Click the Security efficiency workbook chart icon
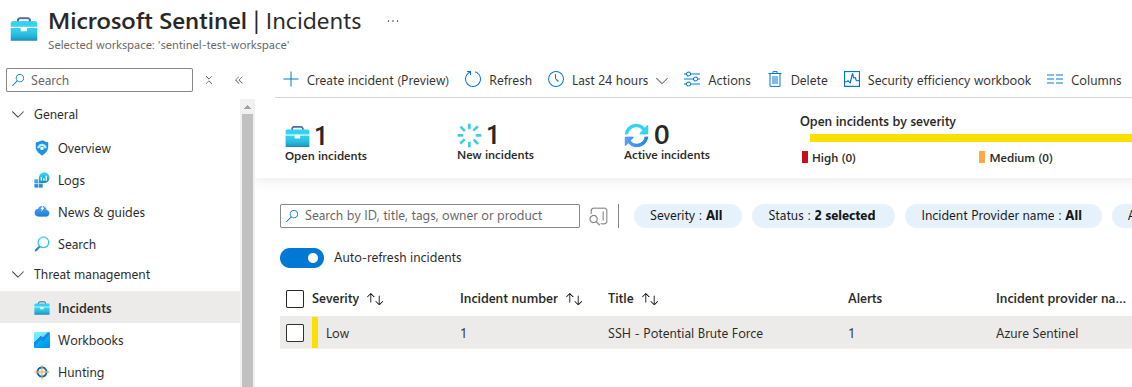 tap(852, 79)
